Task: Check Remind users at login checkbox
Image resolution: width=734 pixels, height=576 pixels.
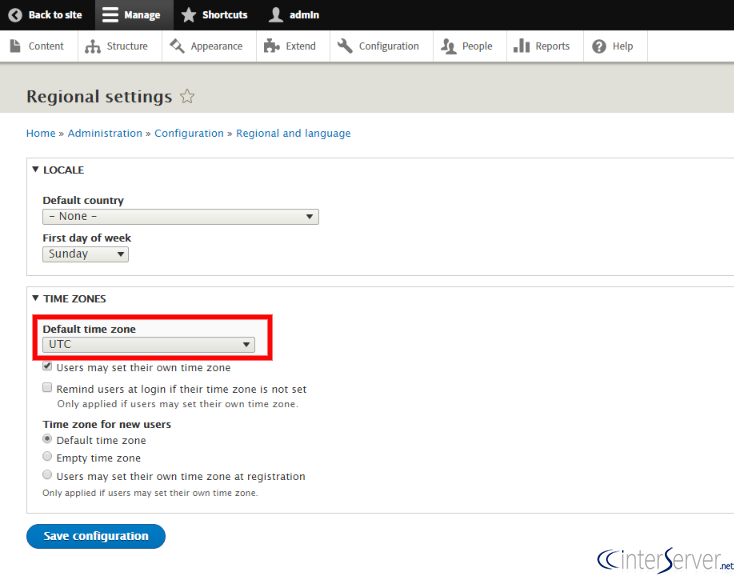Action: point(47,387)
